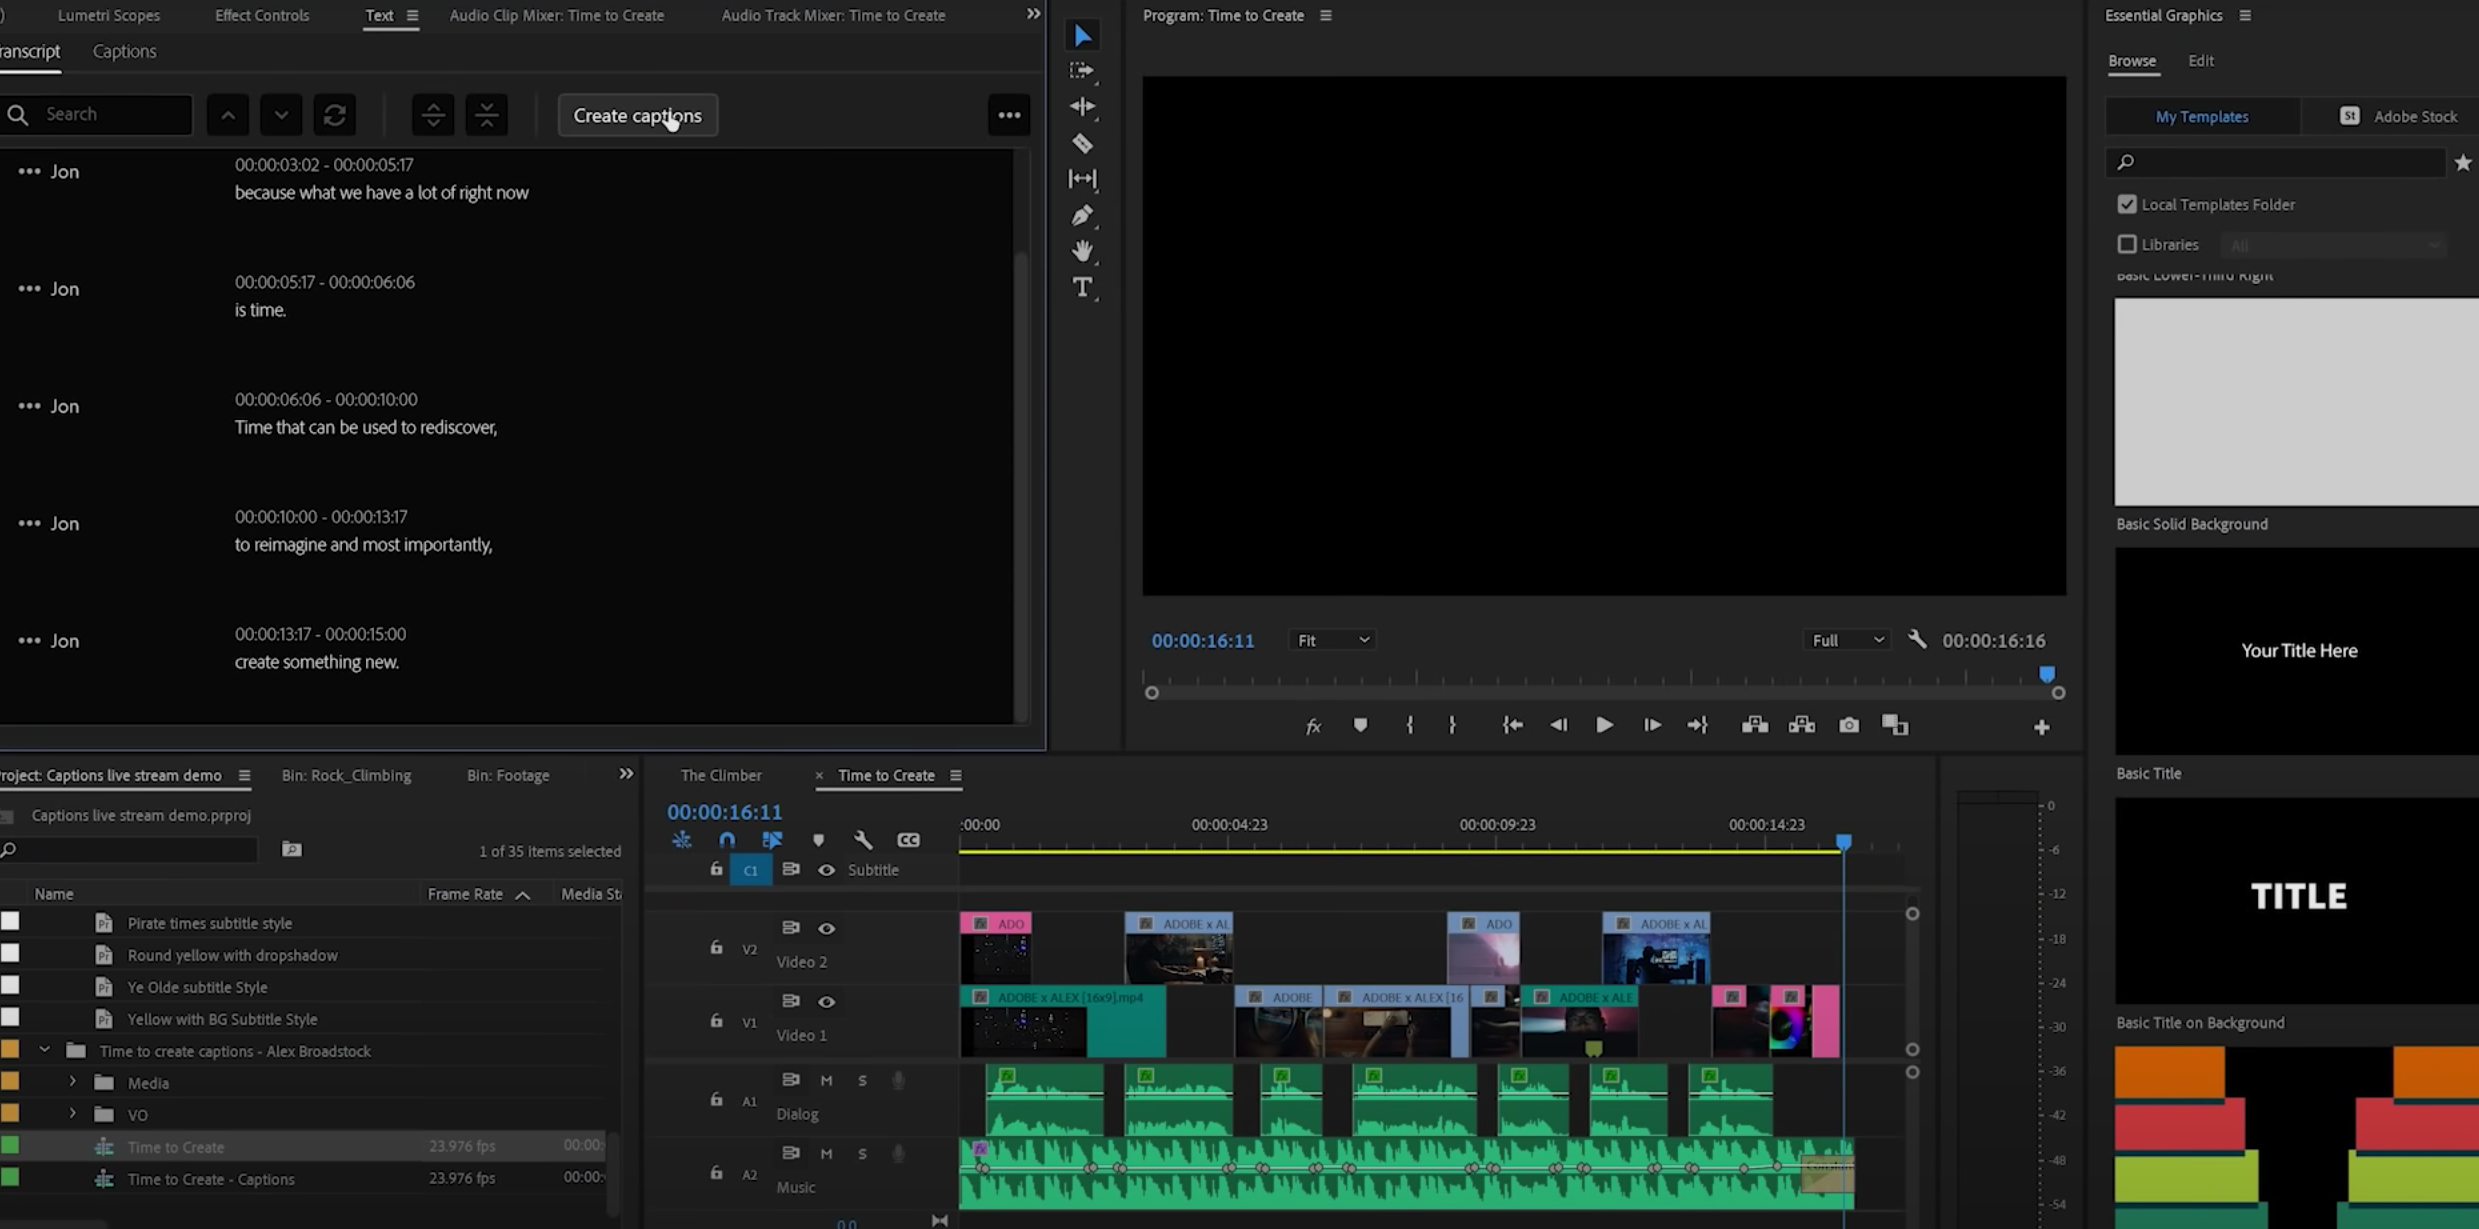2479x1229 pixels.
Task: Switch to the Captions tab
Action: coord(124,51)
